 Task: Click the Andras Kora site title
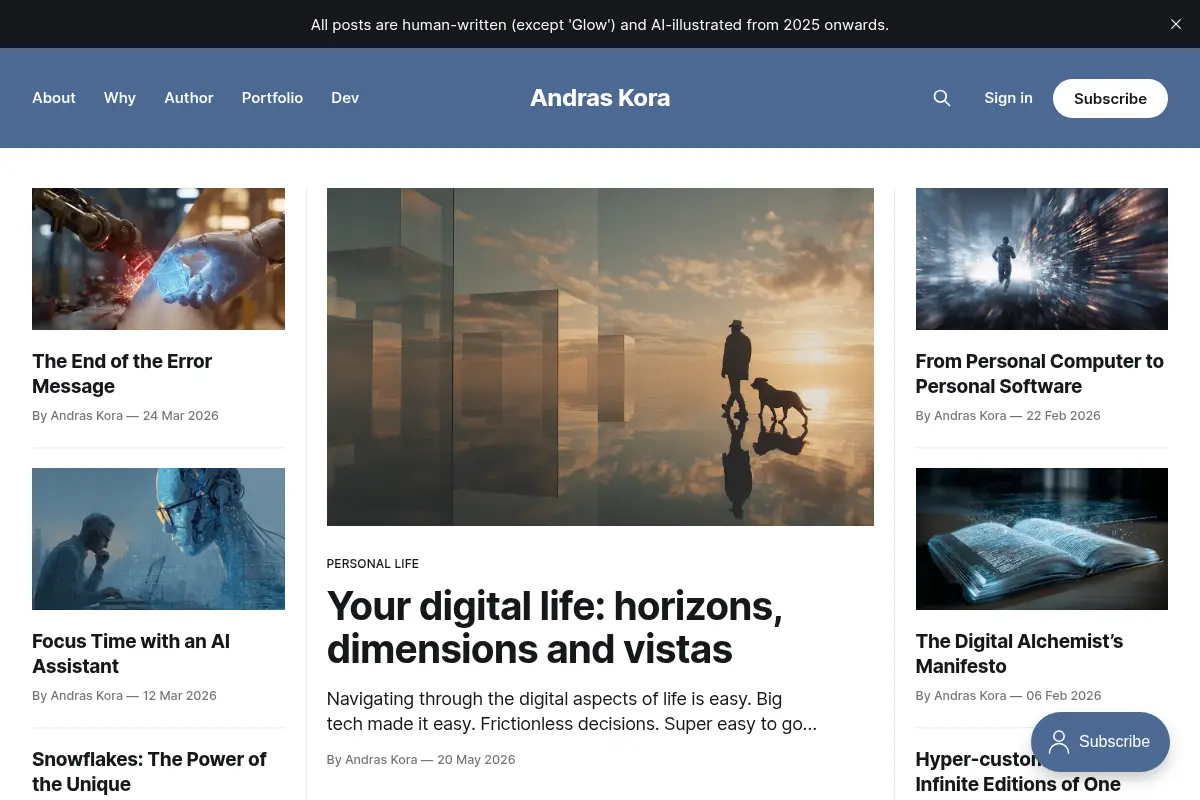pyautogui.click(x=600, y=98)
